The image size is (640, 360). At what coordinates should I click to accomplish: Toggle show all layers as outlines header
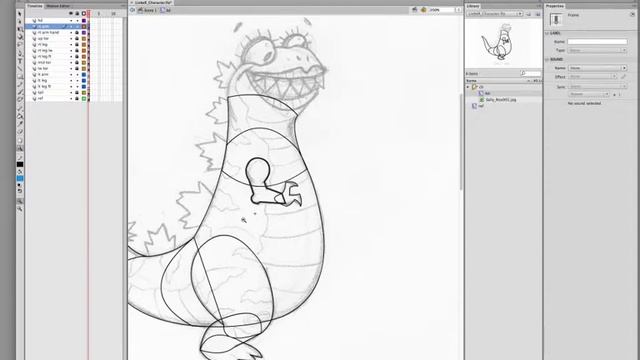[84, 13]
